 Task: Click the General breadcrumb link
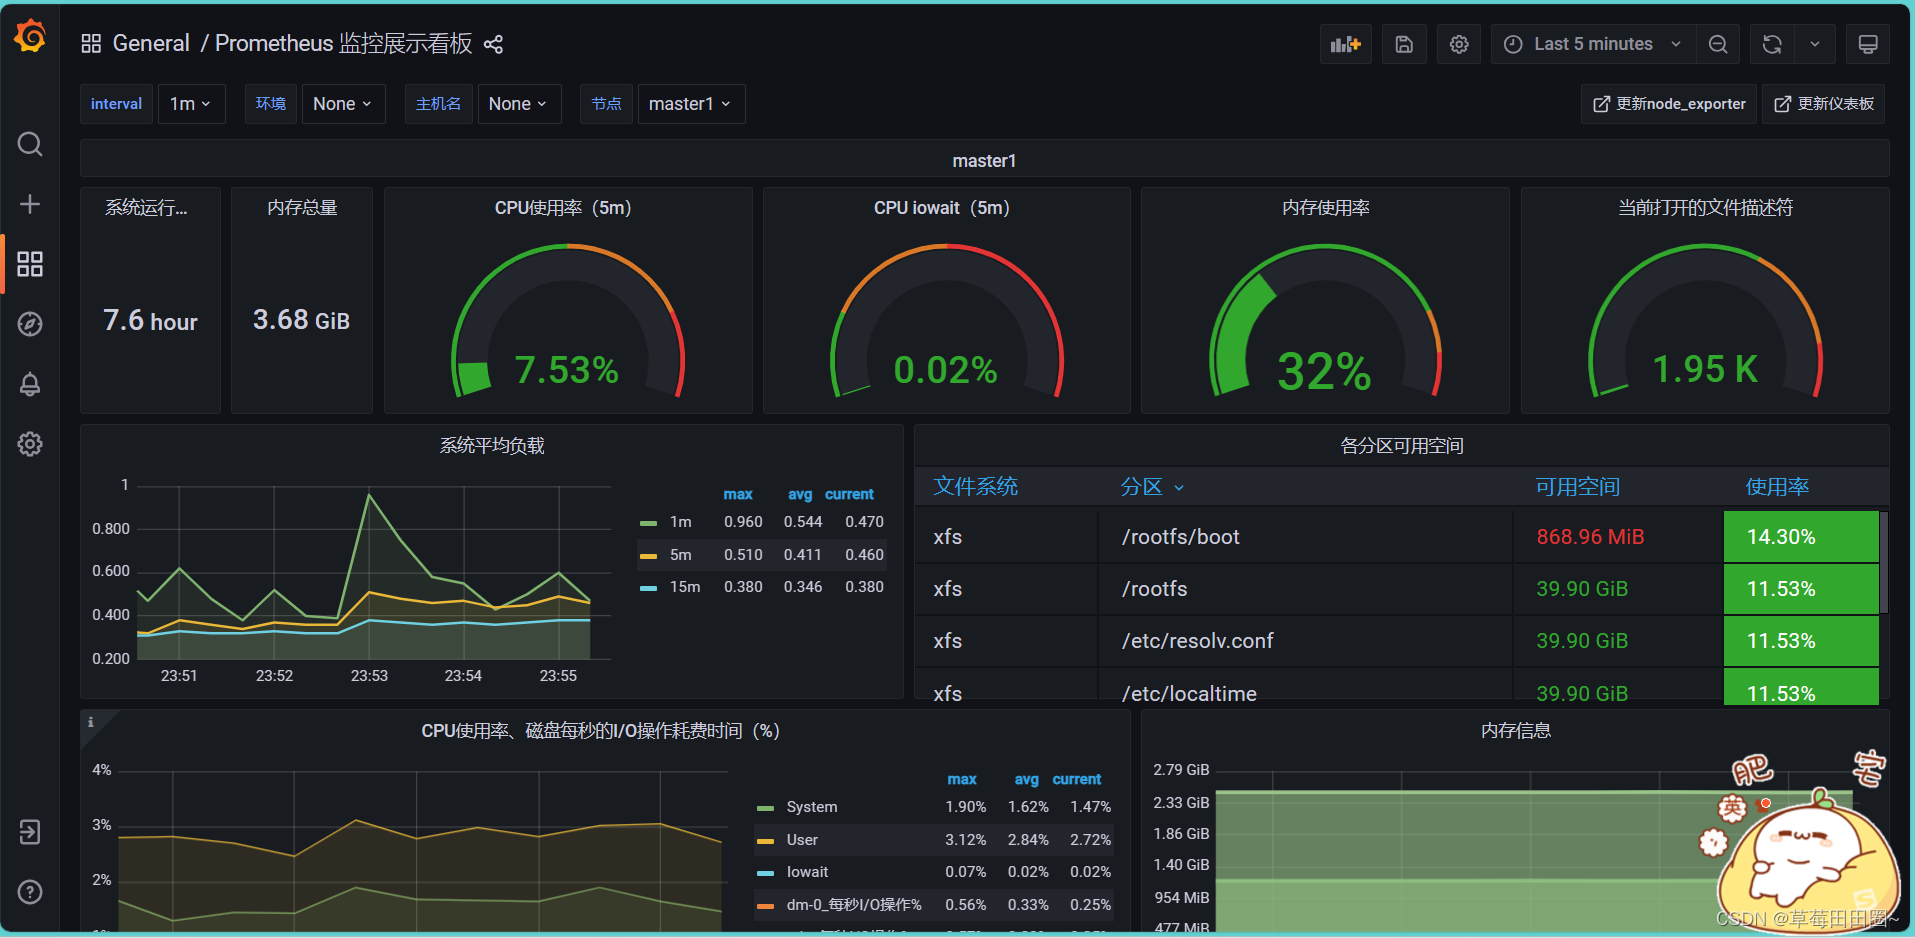(151, 43)
